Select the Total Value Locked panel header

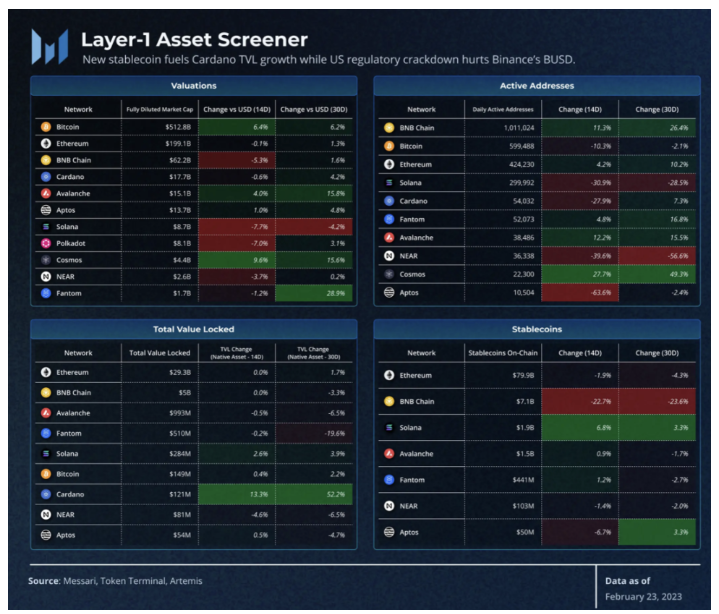194,329
